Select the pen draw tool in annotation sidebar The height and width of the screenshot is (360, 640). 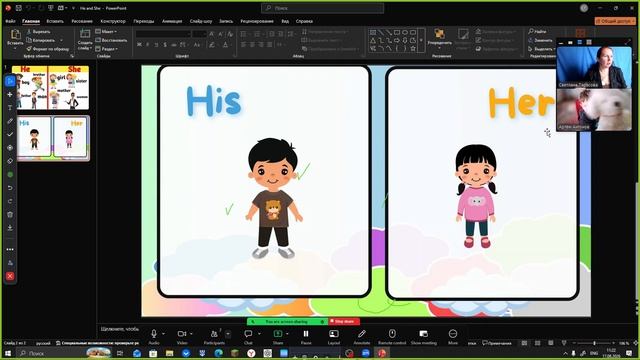[10, 121]
